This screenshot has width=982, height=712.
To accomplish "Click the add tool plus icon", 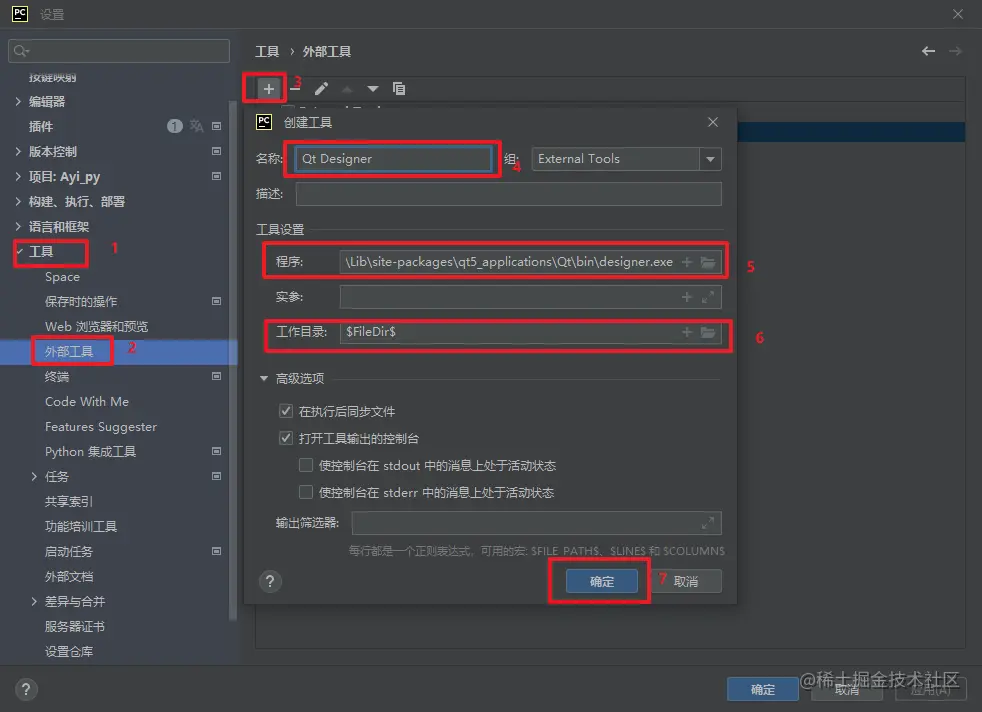I will pyautogui.click(x=269, y=89).
